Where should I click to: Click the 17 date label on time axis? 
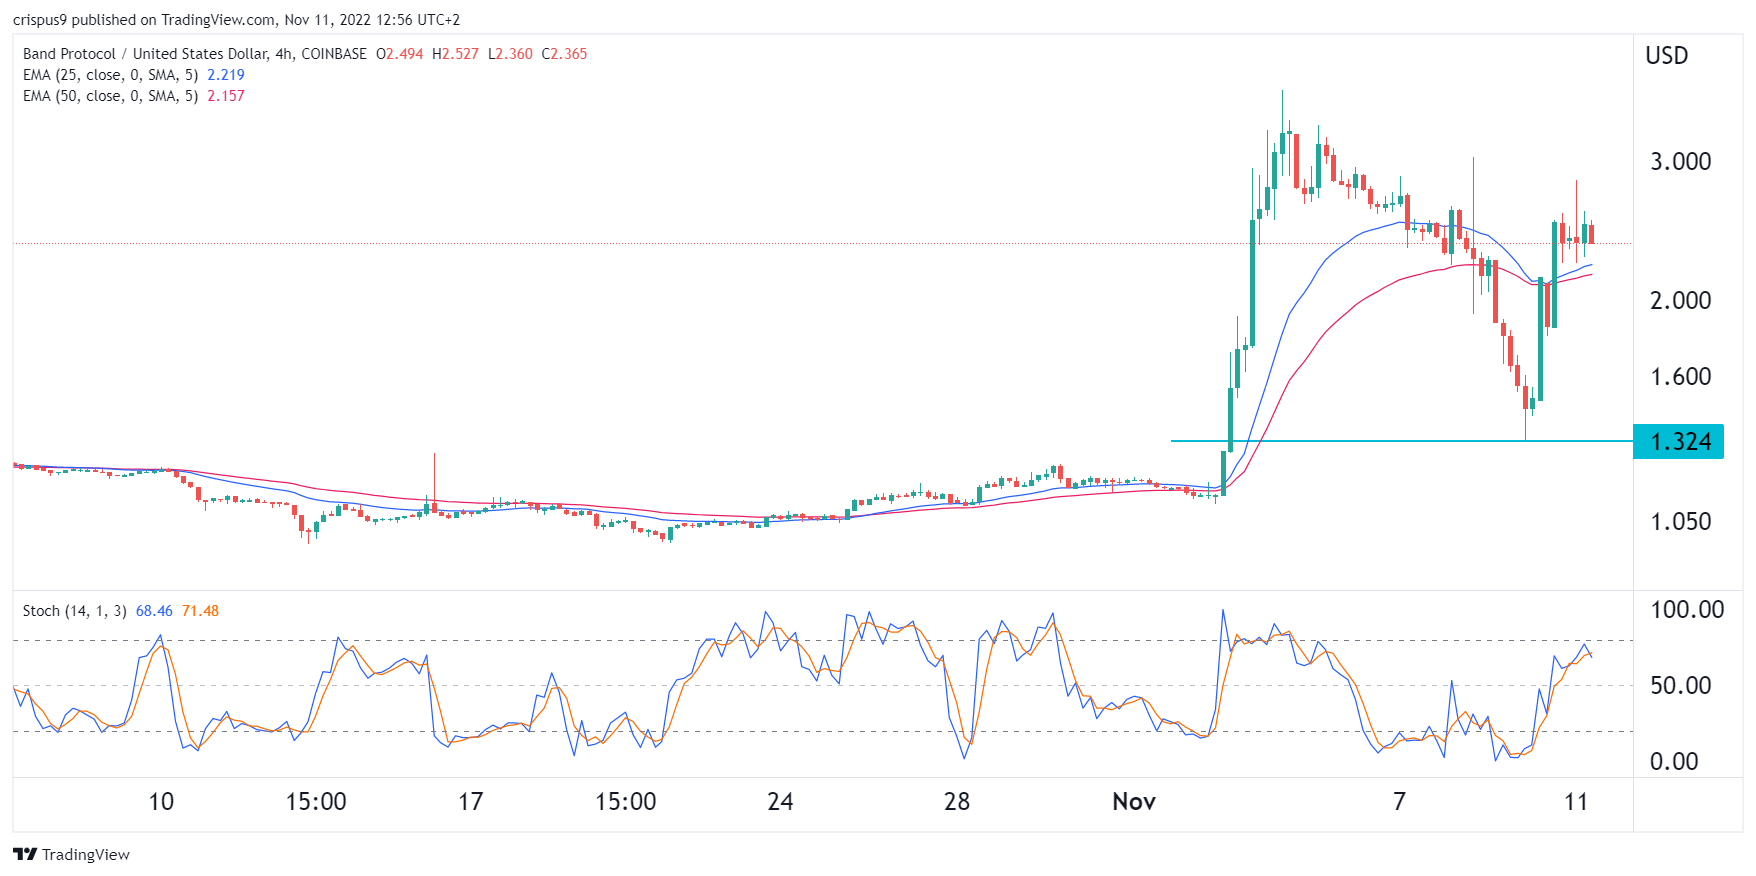pyautogui.click(x=470, y=801)
